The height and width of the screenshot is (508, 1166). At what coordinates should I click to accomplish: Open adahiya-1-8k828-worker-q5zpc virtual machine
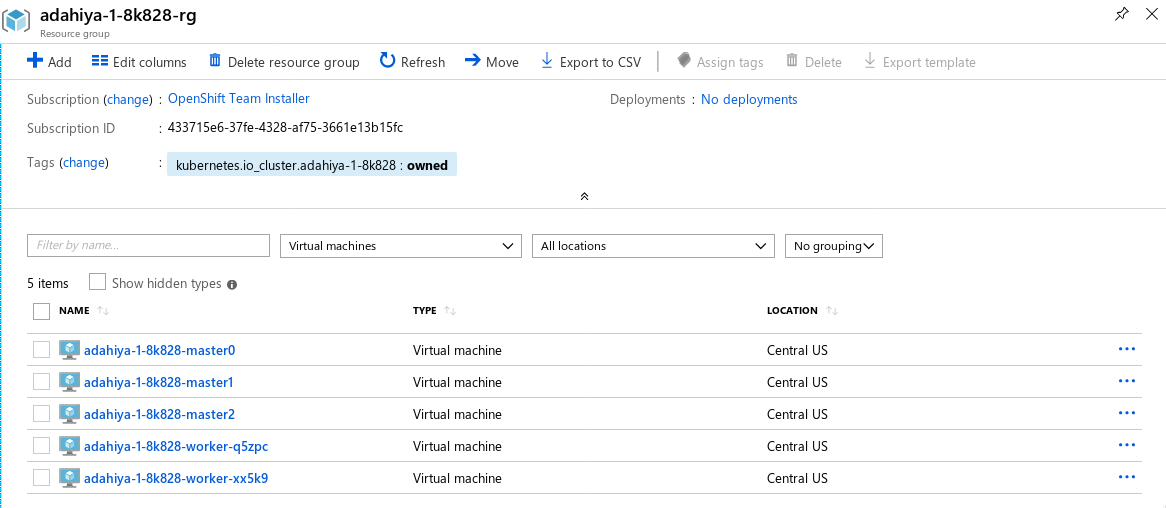pos(176,446)
